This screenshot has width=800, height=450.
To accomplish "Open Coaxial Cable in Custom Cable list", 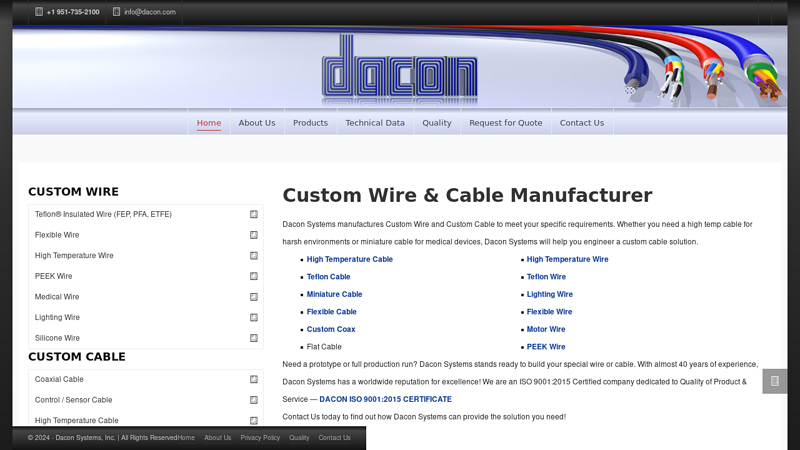I will 59,379.
